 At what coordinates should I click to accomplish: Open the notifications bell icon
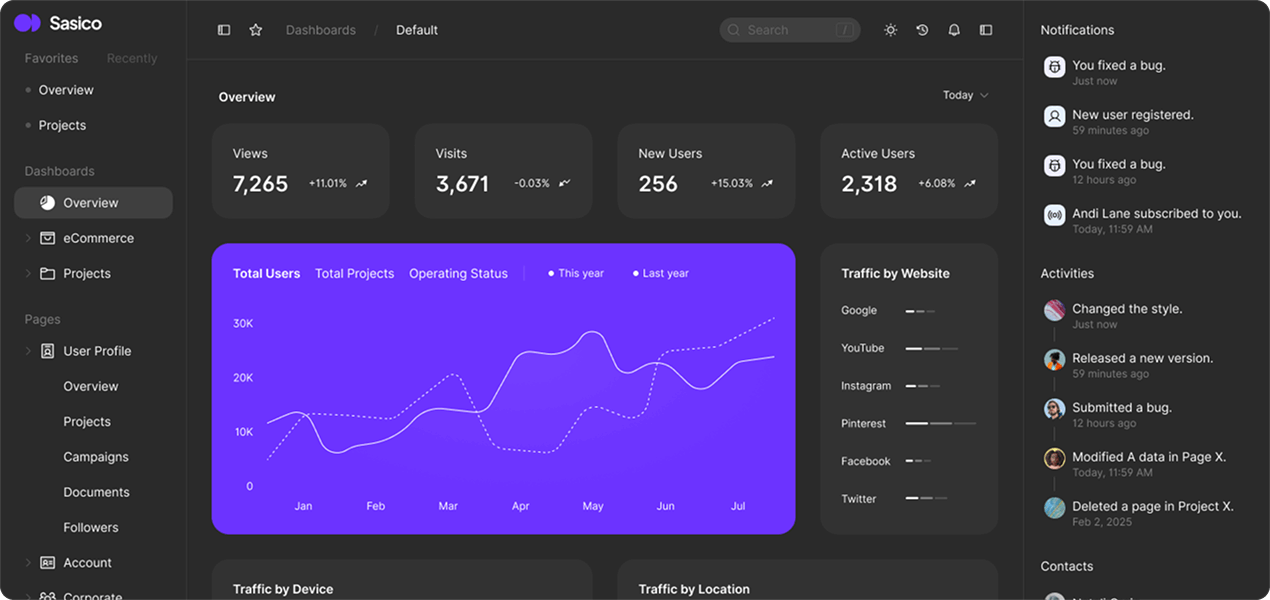(954, 30)
